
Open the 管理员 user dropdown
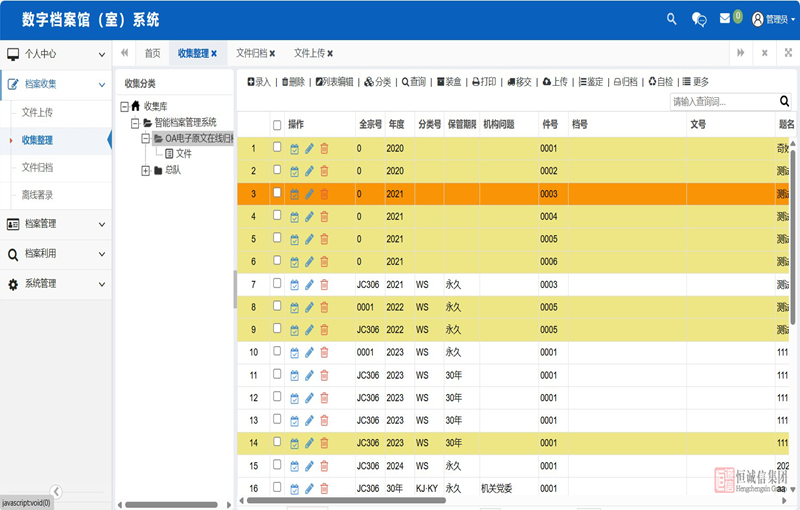[773, 19]
